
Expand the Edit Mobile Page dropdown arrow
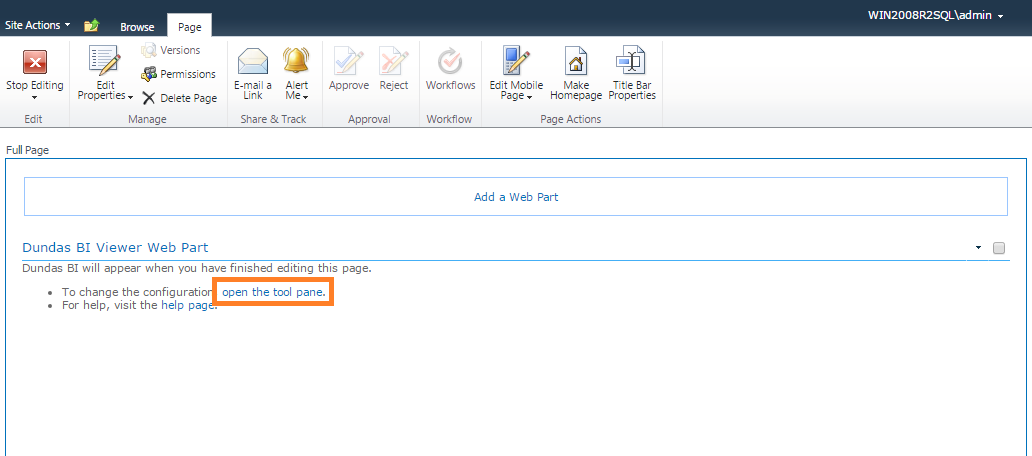530,97
